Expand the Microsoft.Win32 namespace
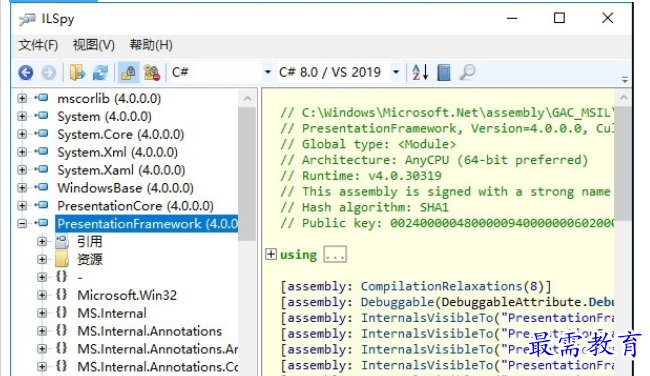Screen dimensions: 650x376 coord(42,295)
